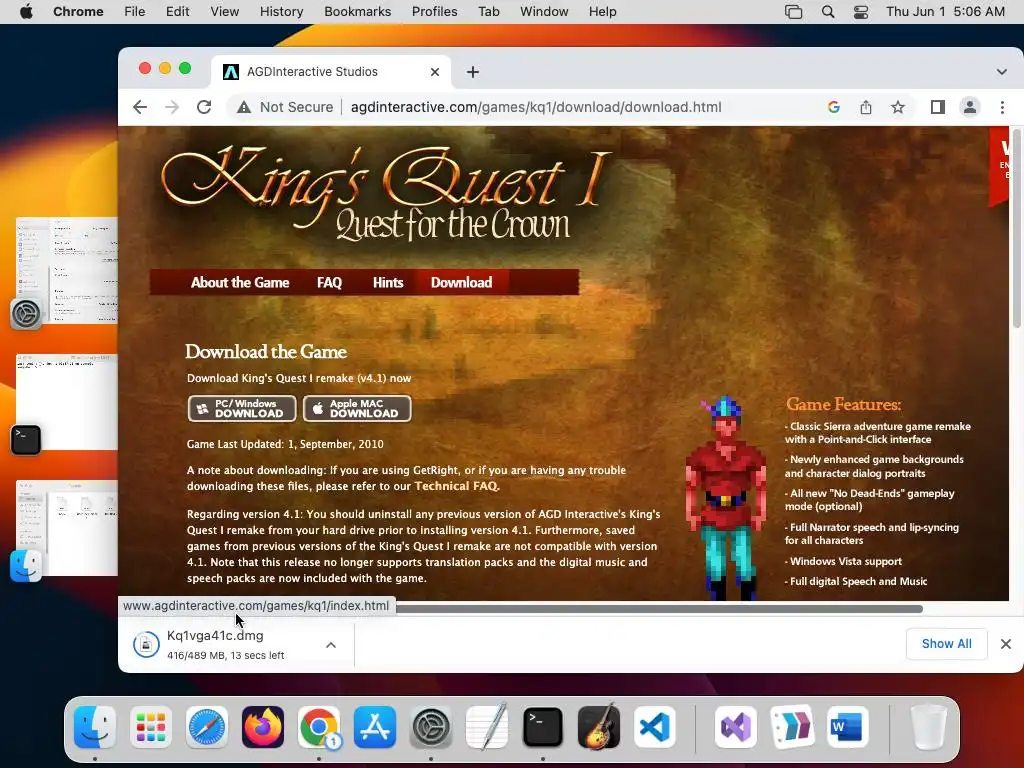Open Control Center icon

(x=861, y=12)
